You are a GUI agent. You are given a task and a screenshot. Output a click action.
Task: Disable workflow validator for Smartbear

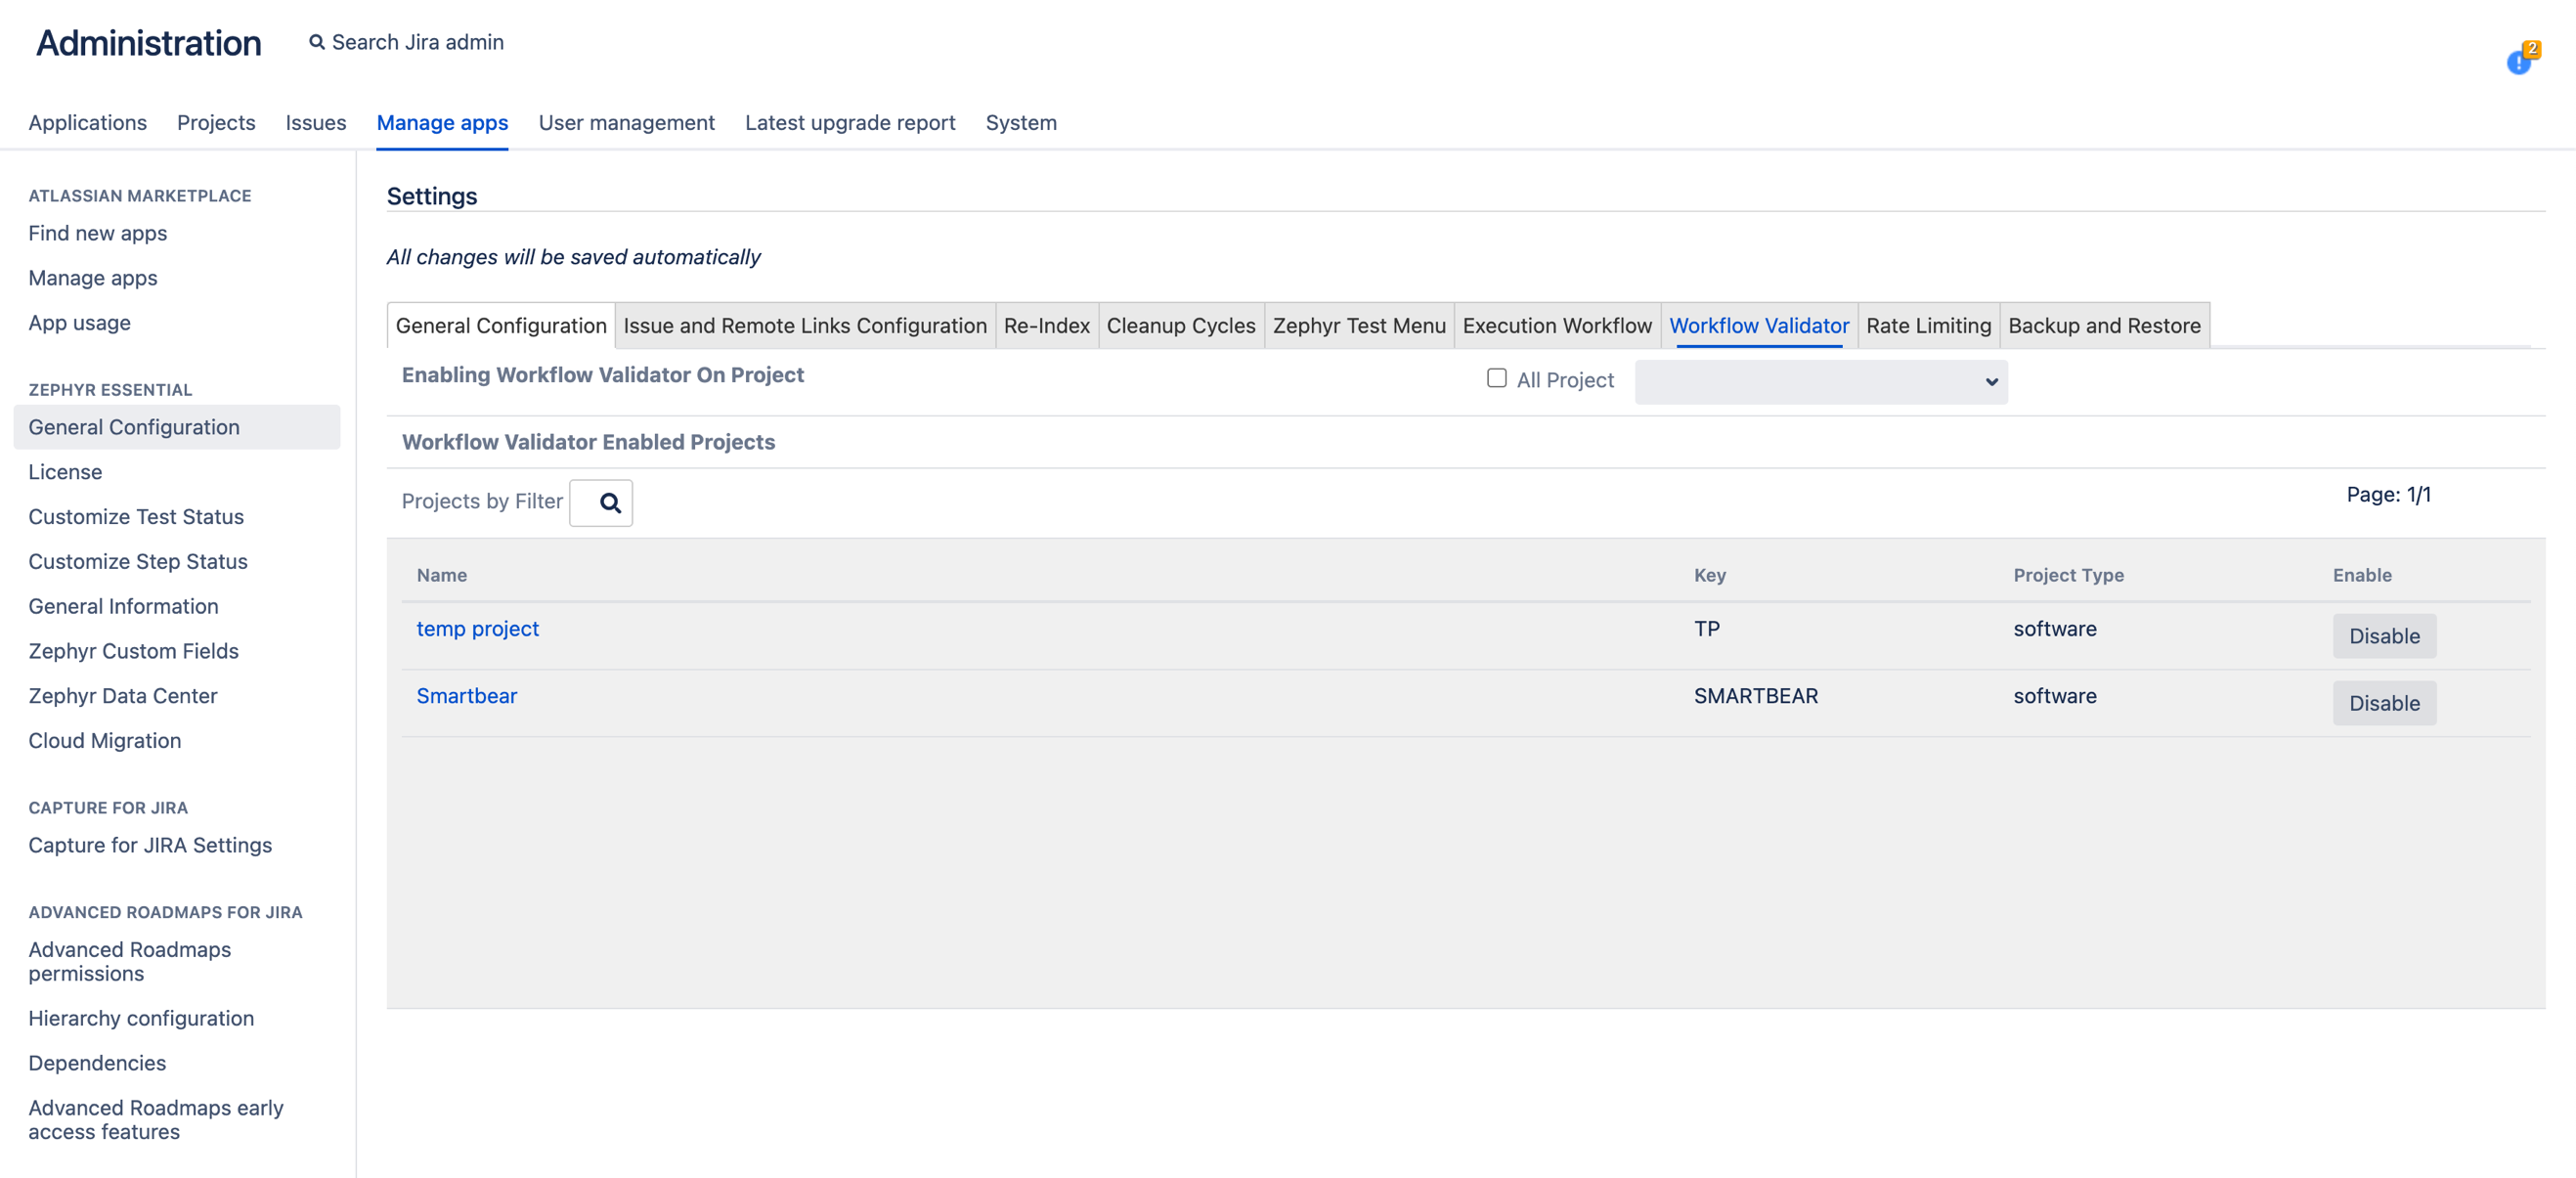click(x=2384, y=703)
